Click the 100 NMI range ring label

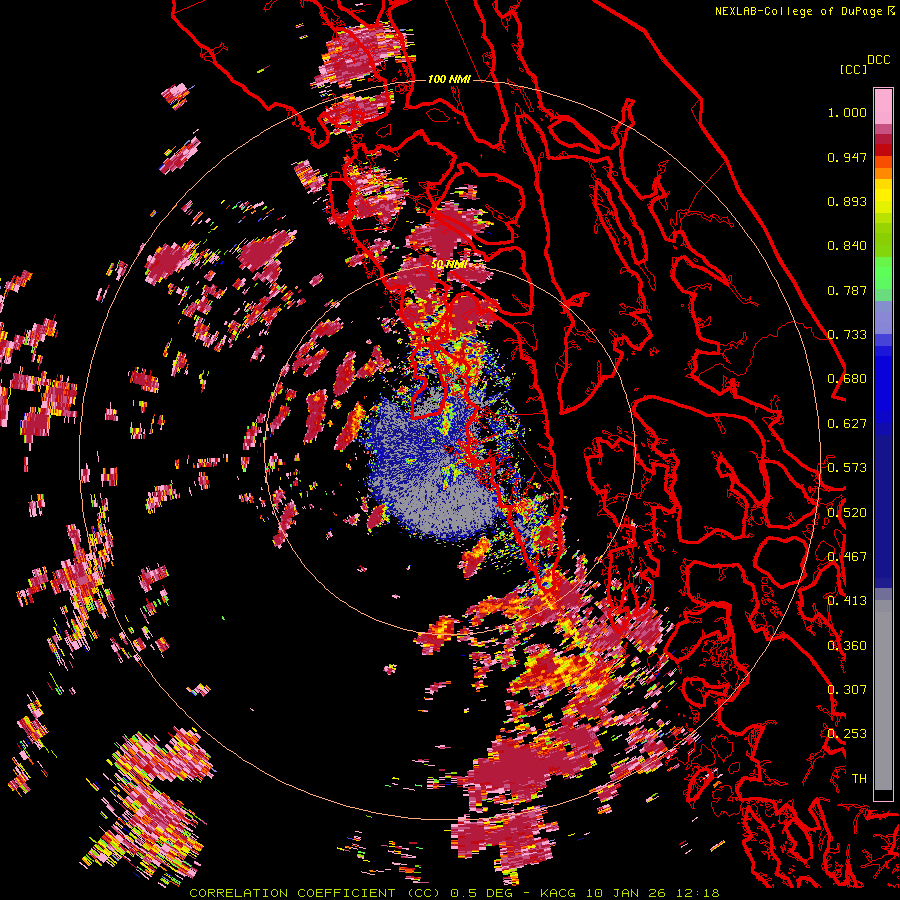click(x=449, y=79)
